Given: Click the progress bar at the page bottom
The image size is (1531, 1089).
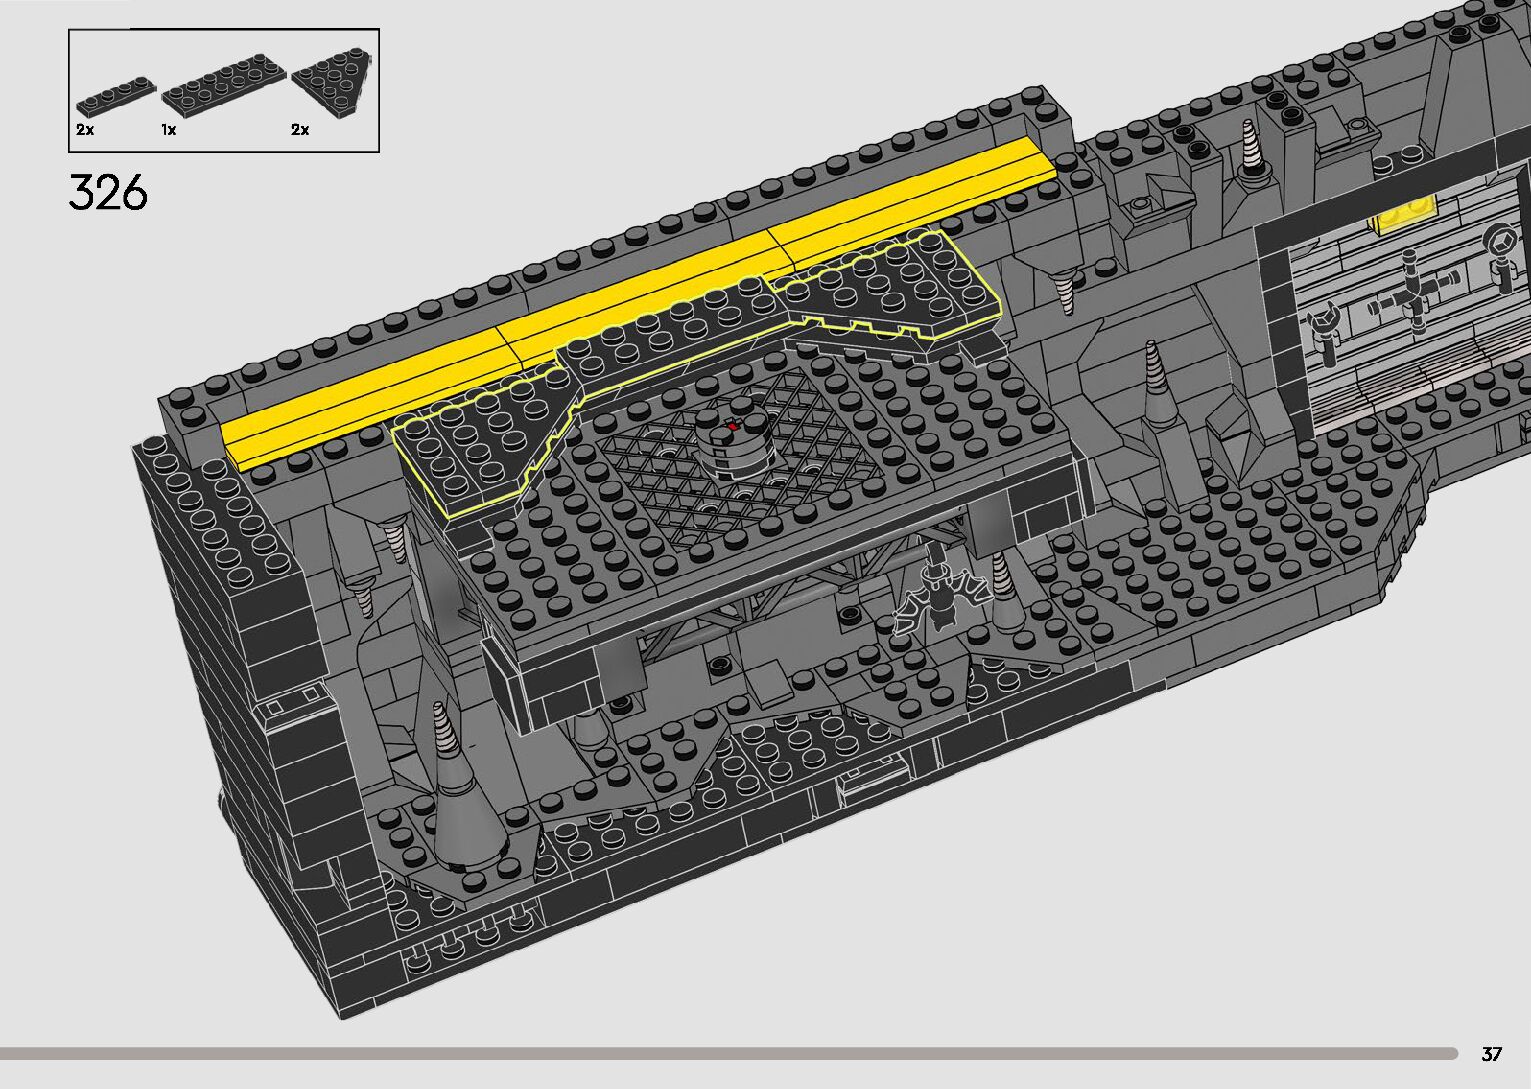Looking at the screenshot, I should pyautogui.click(x=728, y=1053).
